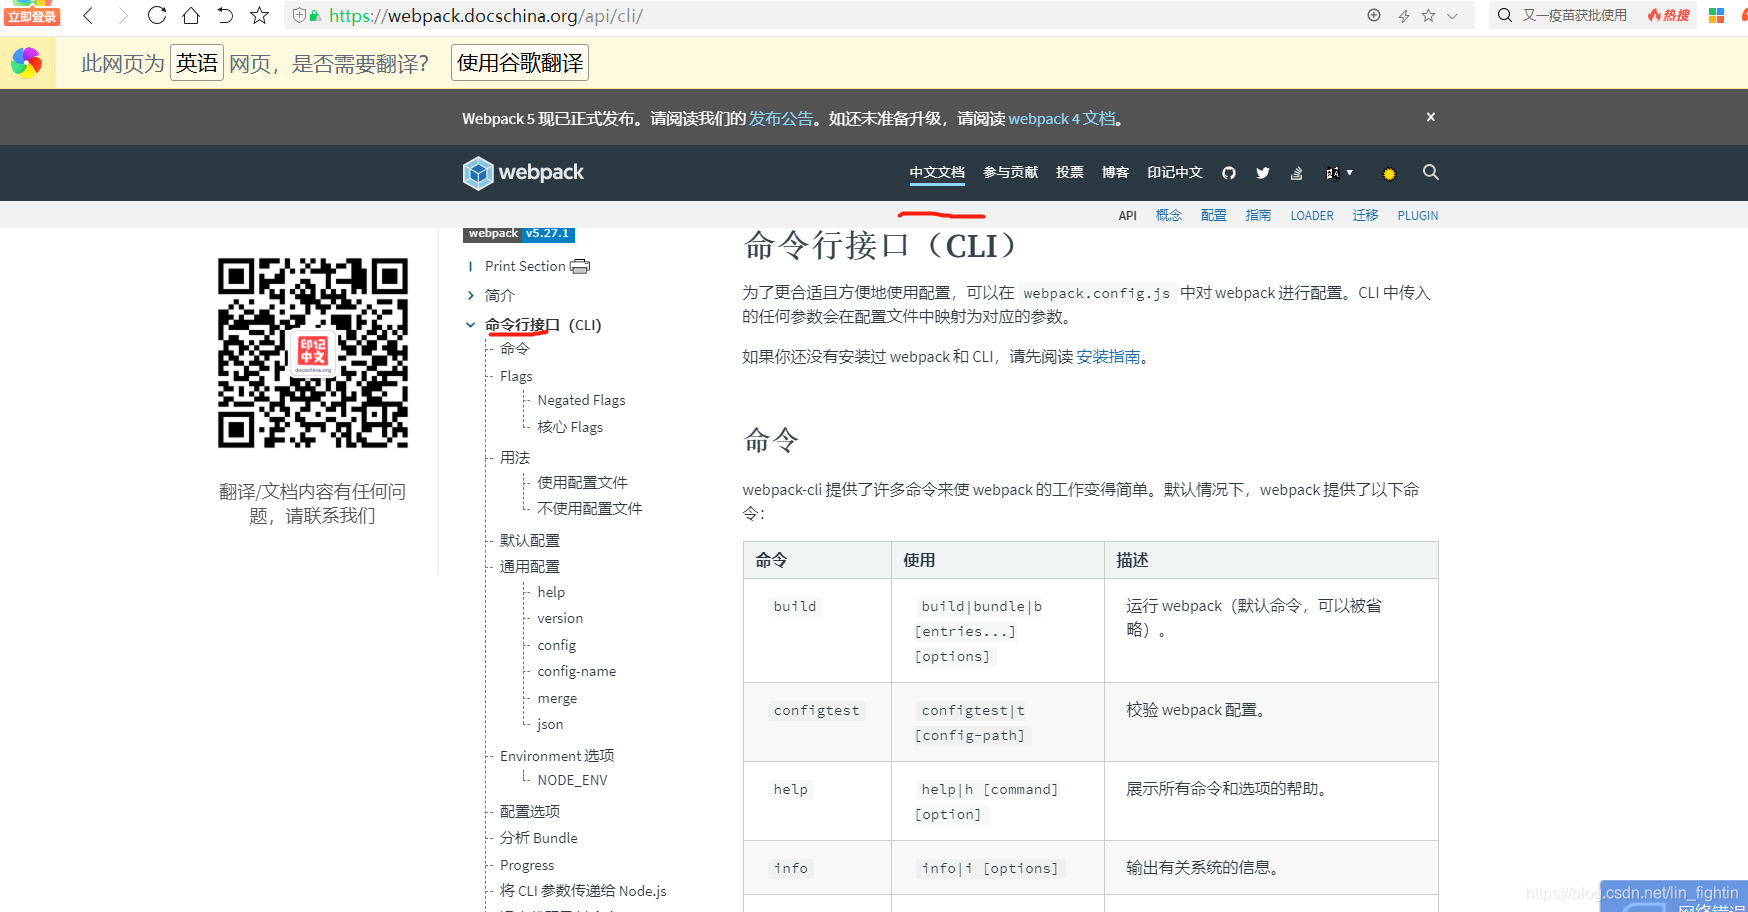Screen dimensions: 1748x912
Task: Open the 发布公告 link in the banner
Action: pos(780,117)
